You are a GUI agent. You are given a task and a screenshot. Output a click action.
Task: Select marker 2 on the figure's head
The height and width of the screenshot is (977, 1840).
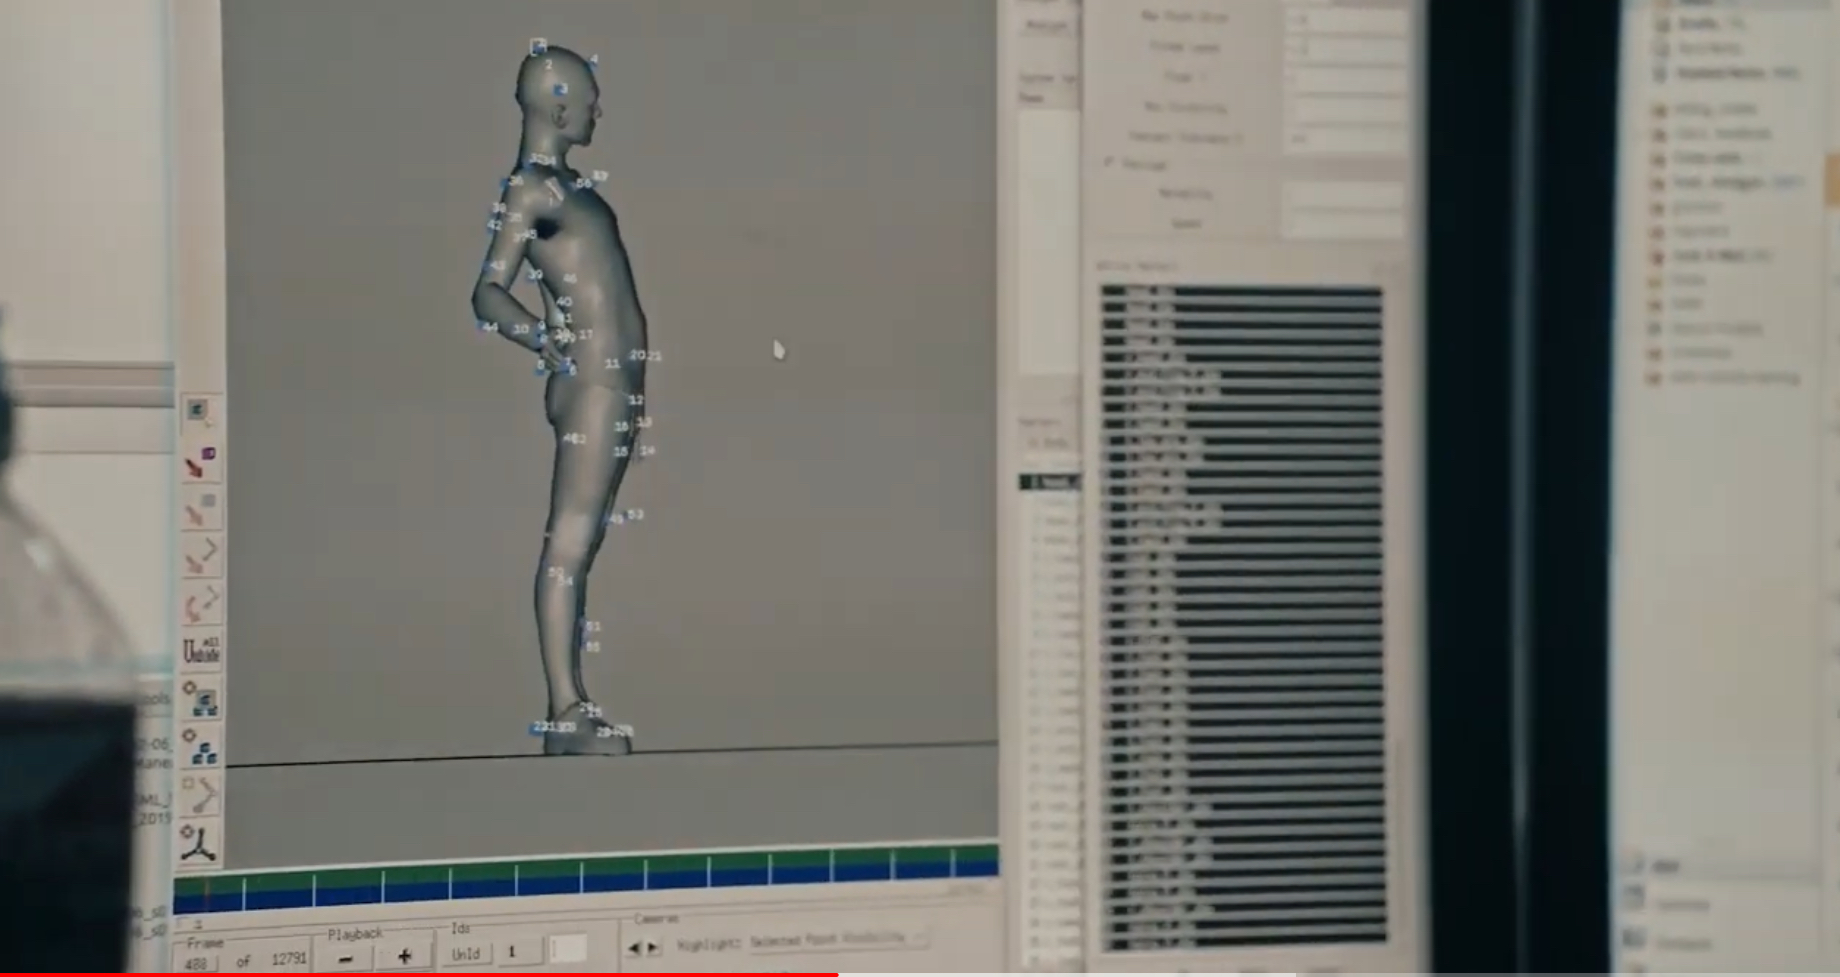(548, 65)
